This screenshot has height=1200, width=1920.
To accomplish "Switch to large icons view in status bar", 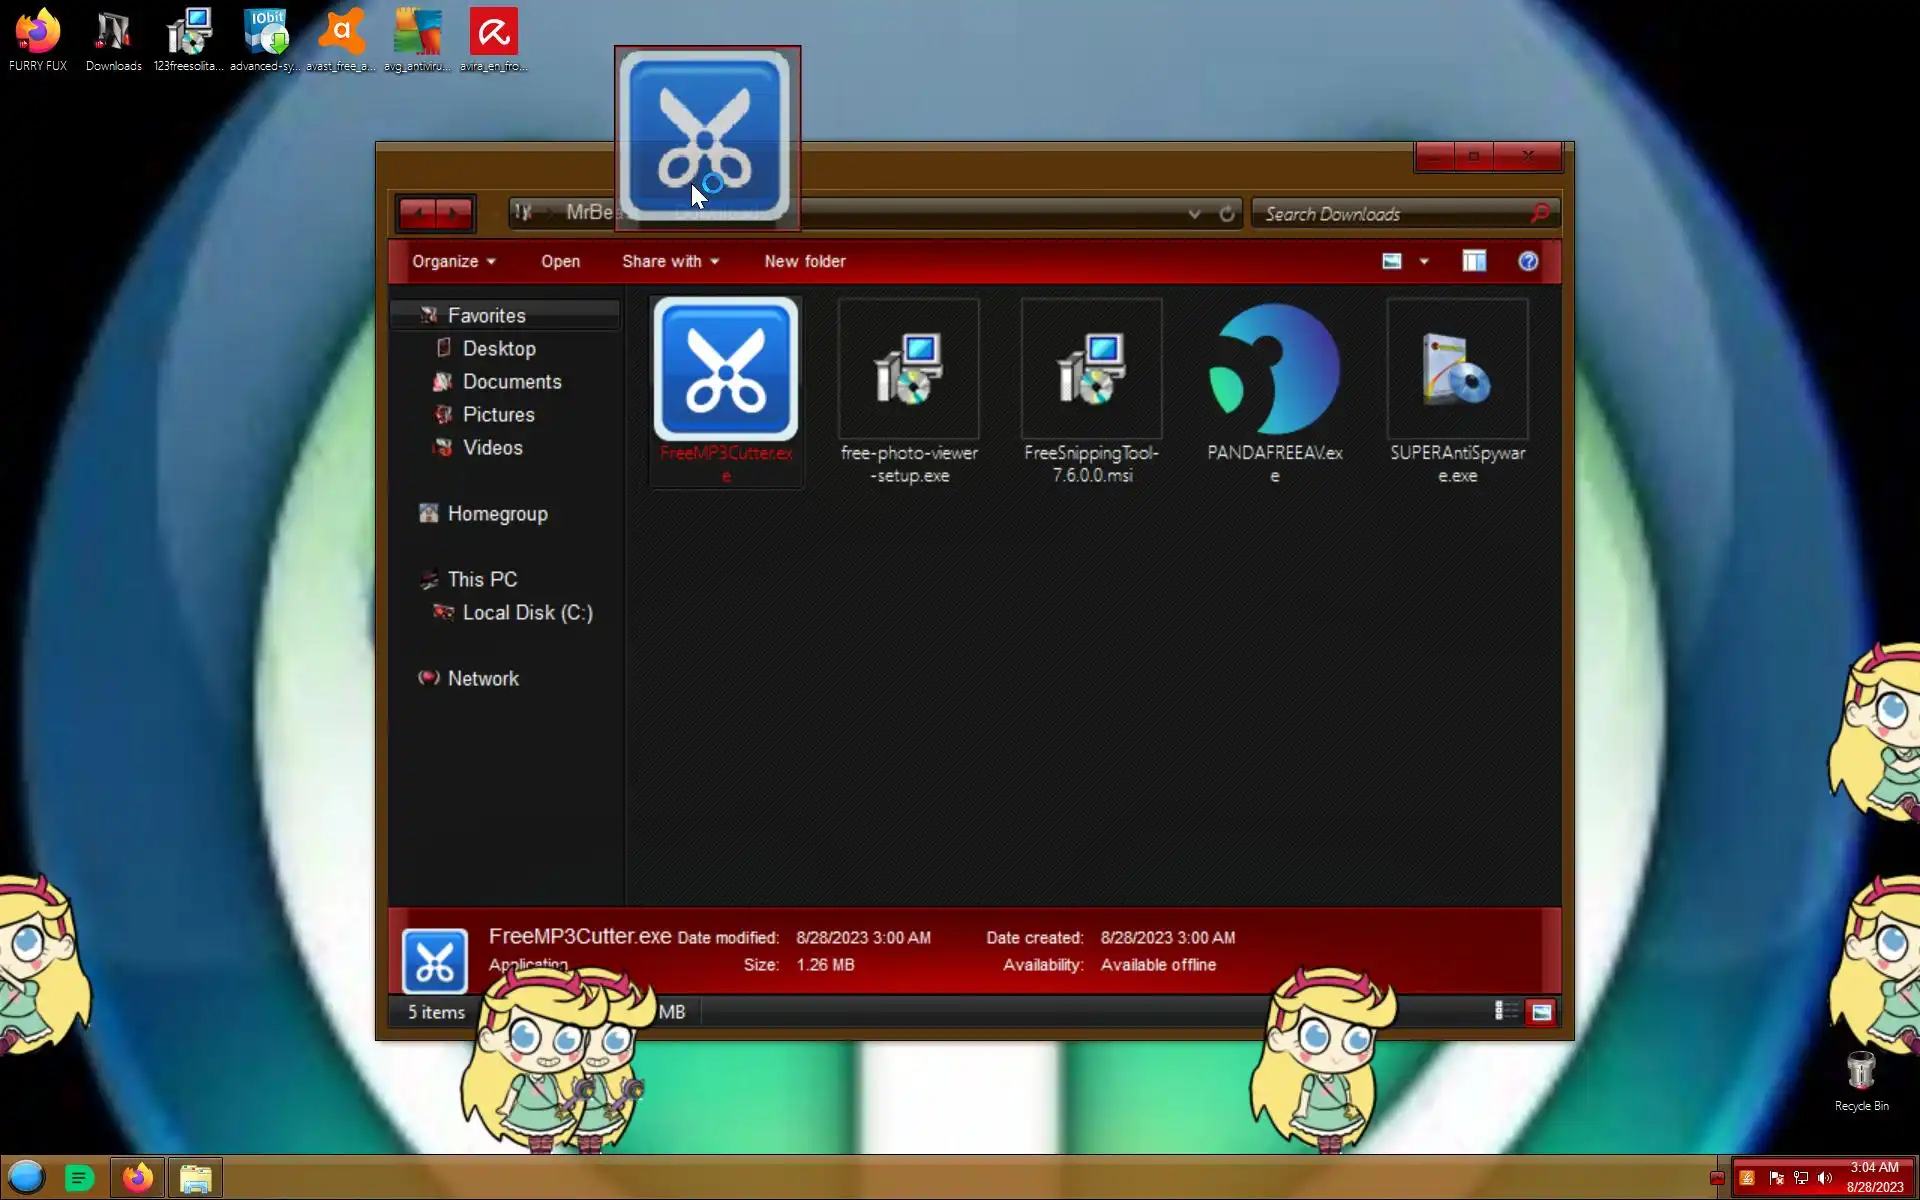I will pos(1541,1012).
